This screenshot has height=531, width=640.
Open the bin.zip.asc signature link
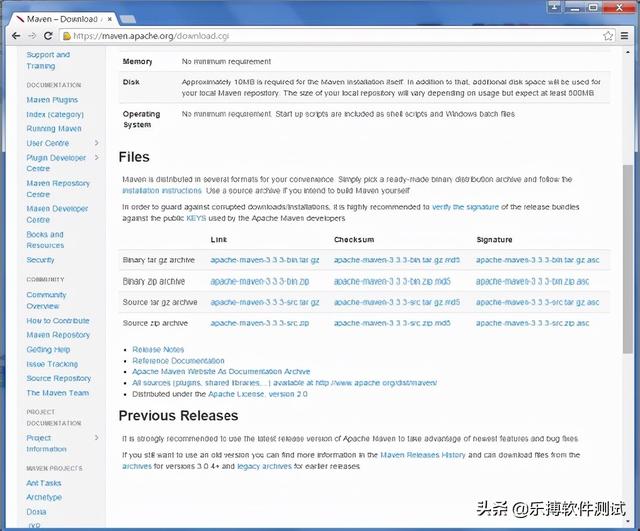(532, 281)
